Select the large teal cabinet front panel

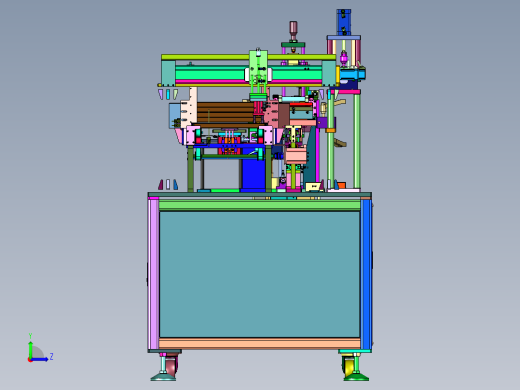click(x=259, y=274)
